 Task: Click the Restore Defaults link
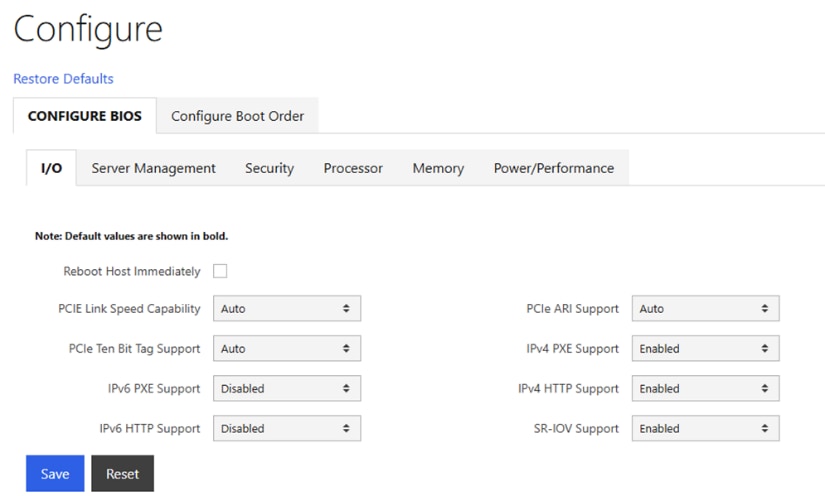63,78
